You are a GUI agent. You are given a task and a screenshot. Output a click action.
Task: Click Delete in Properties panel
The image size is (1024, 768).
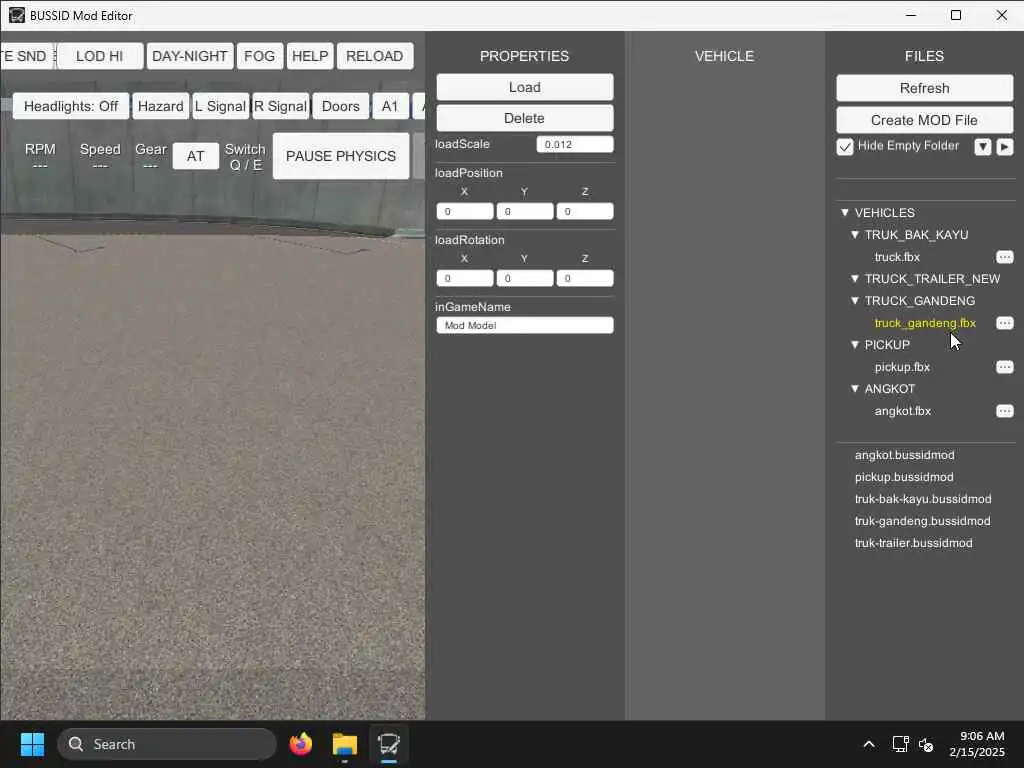coord(524,118)
